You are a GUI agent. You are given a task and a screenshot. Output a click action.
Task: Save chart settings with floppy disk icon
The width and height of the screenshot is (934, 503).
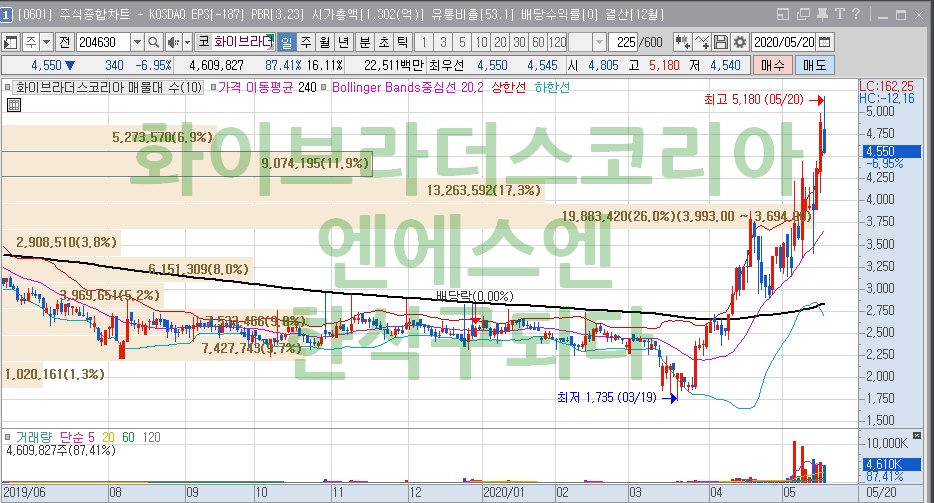(721, 42)
